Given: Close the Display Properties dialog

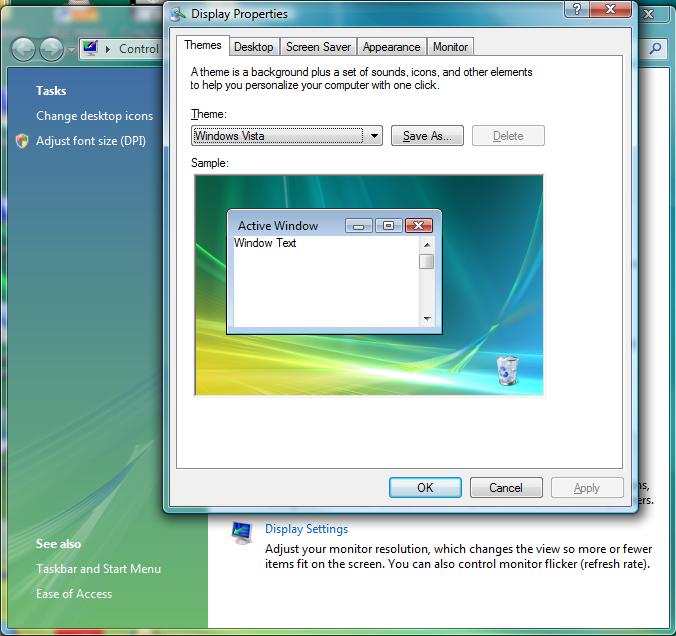Looking at the screenshot, I should [x=610, y=9].
